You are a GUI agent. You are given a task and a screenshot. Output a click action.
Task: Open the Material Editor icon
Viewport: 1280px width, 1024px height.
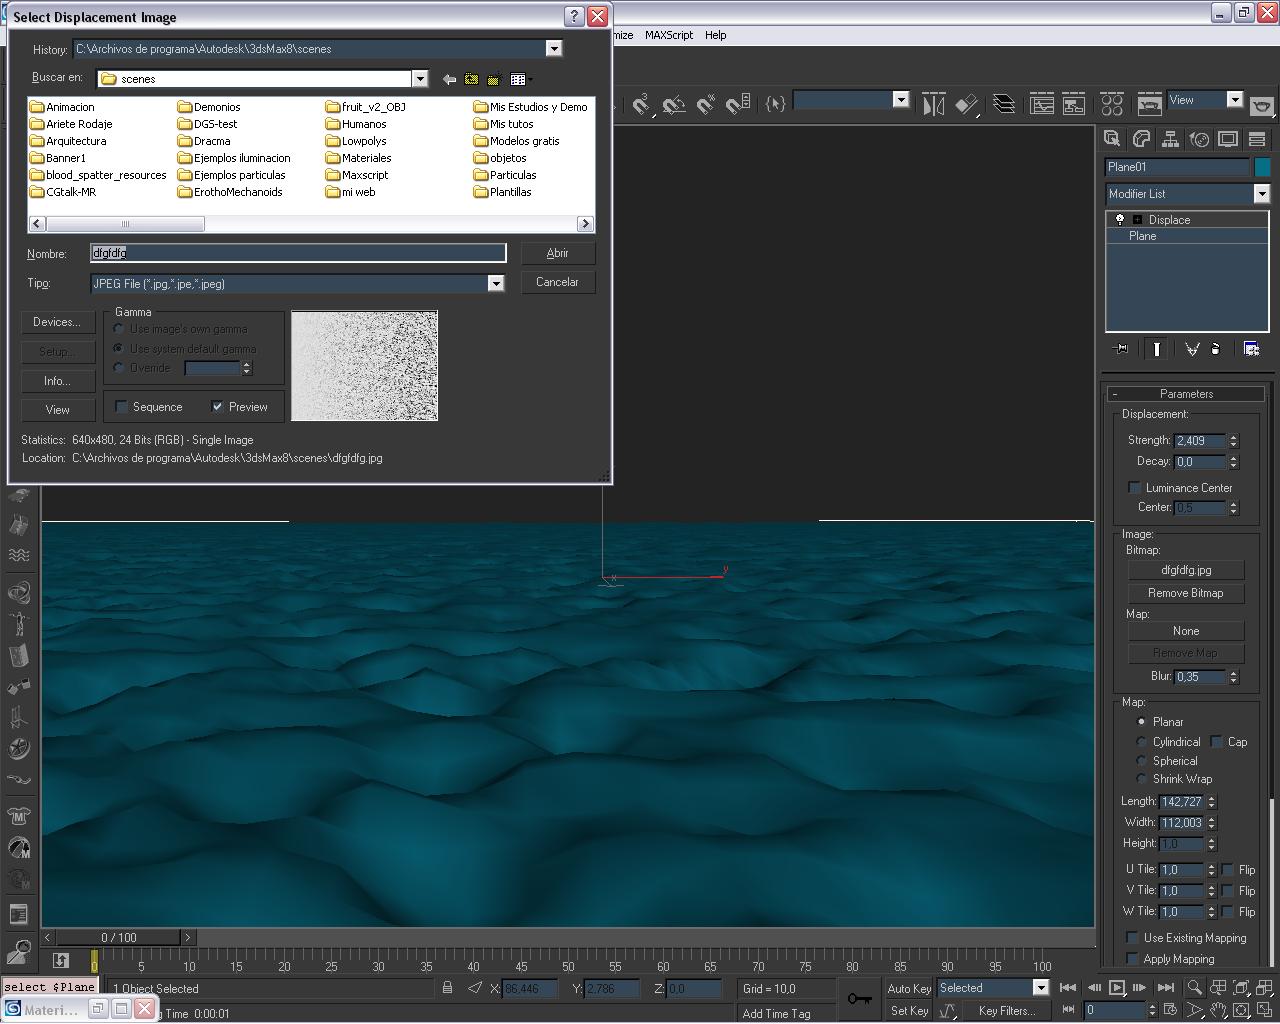pos(1112,104)
